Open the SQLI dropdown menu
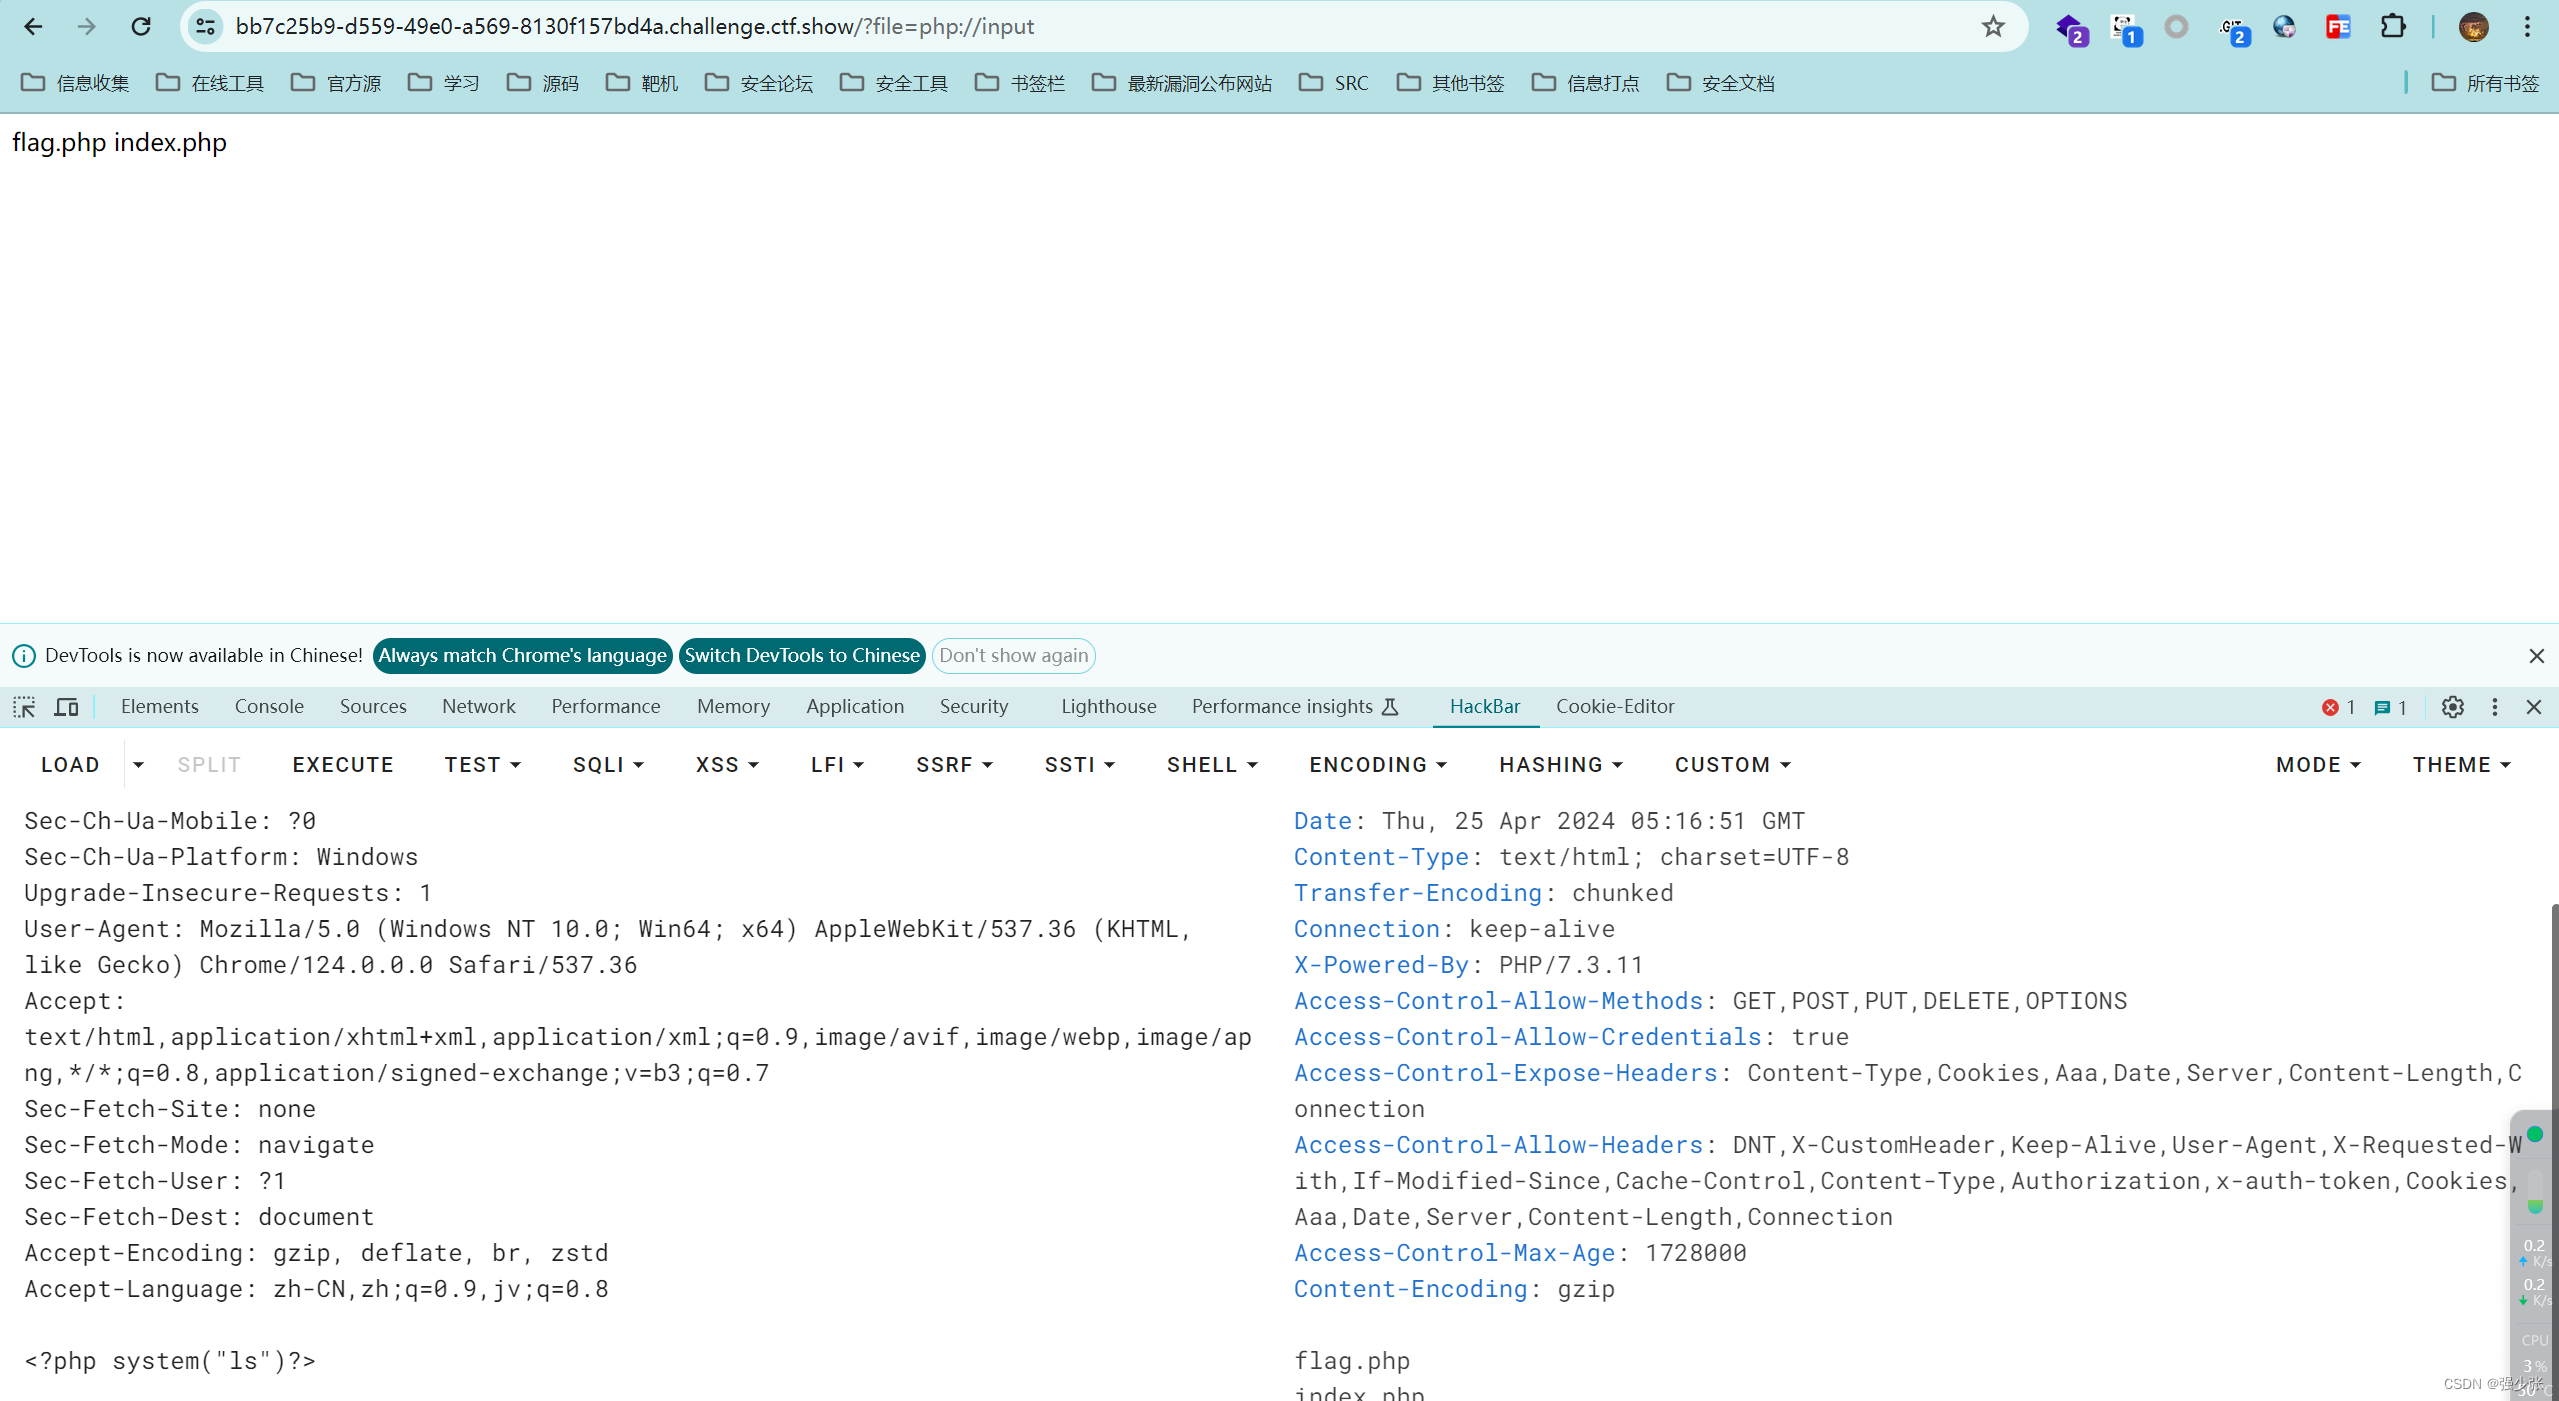This screenshot has height=1401, width=2559. click(608, 765)
